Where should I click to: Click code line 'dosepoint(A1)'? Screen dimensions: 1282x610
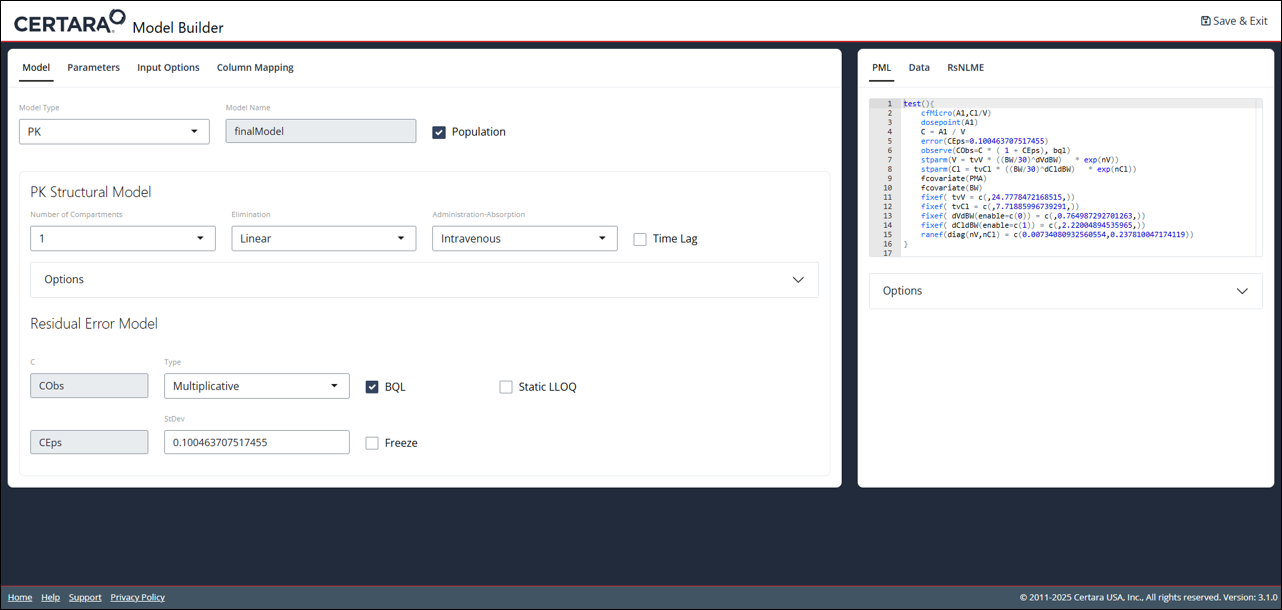(951, 122)
